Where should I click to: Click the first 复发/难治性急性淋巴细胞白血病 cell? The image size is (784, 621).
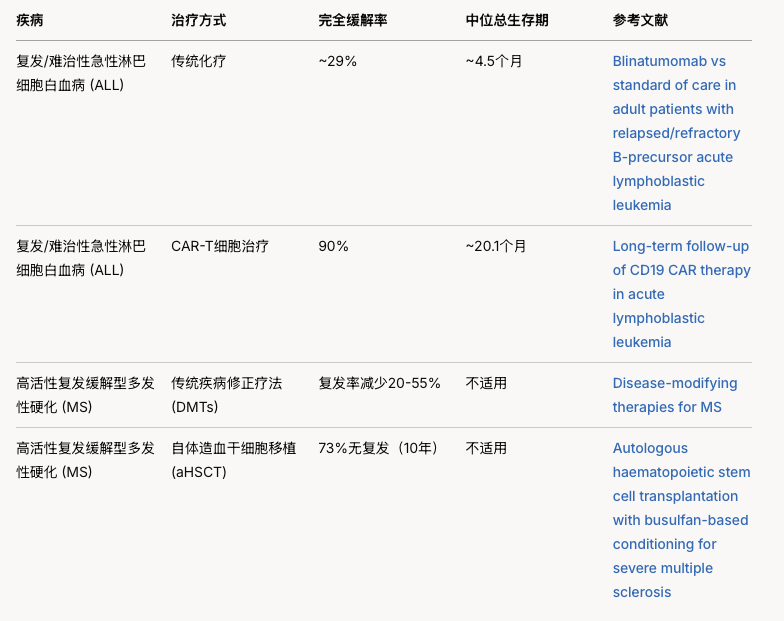(x=80, y=73)
